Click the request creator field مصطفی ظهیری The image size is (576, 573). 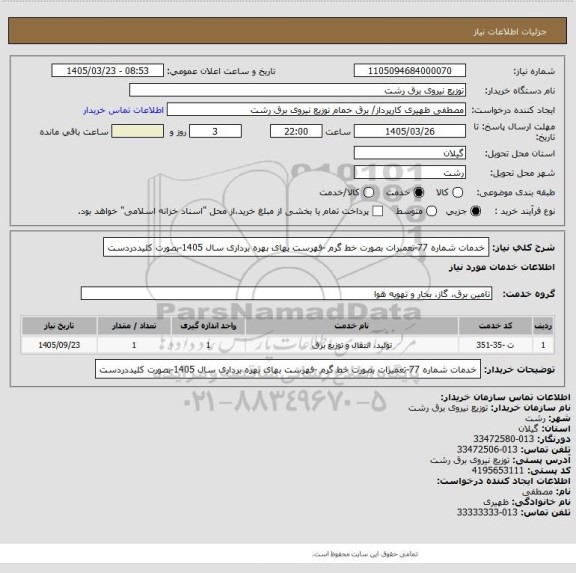(316, 110)
